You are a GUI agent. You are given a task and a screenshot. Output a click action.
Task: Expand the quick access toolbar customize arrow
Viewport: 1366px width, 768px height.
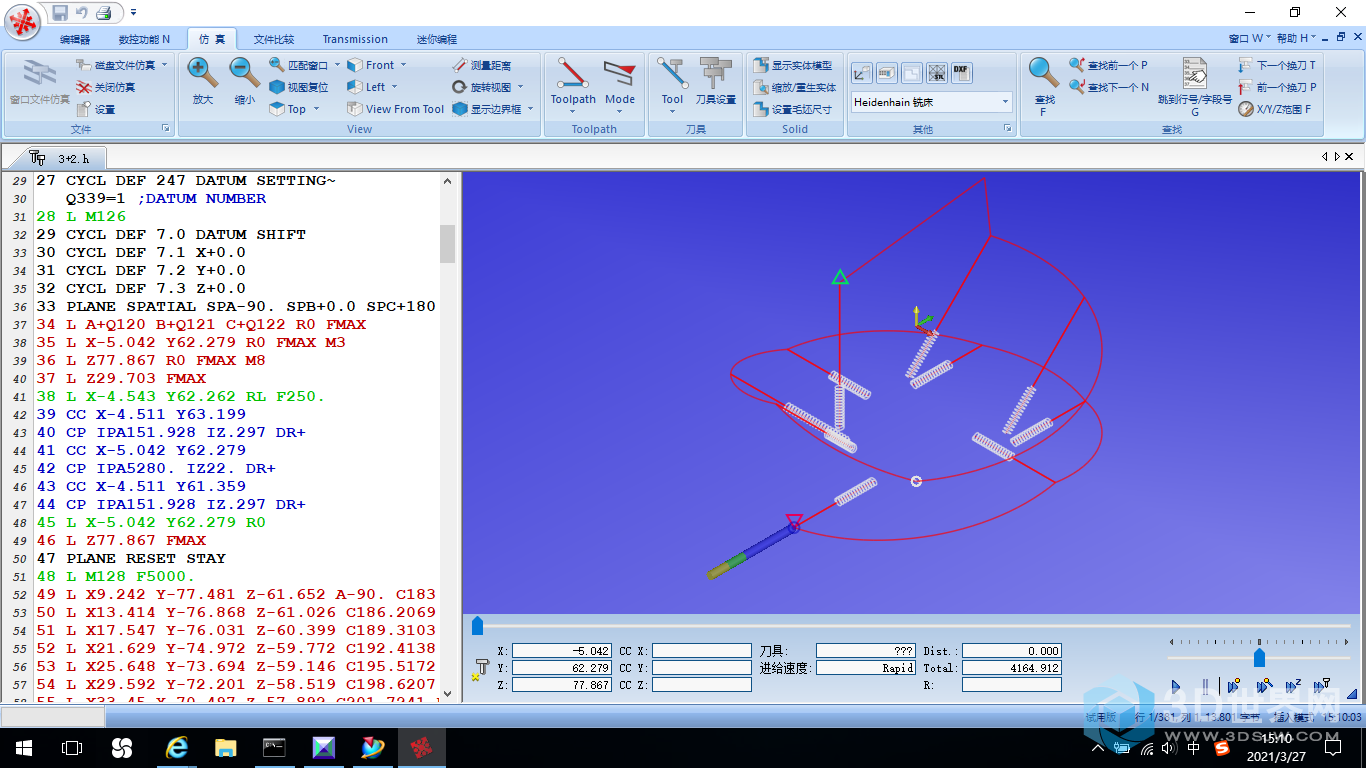pyautogui.click(x=134, y=13)
